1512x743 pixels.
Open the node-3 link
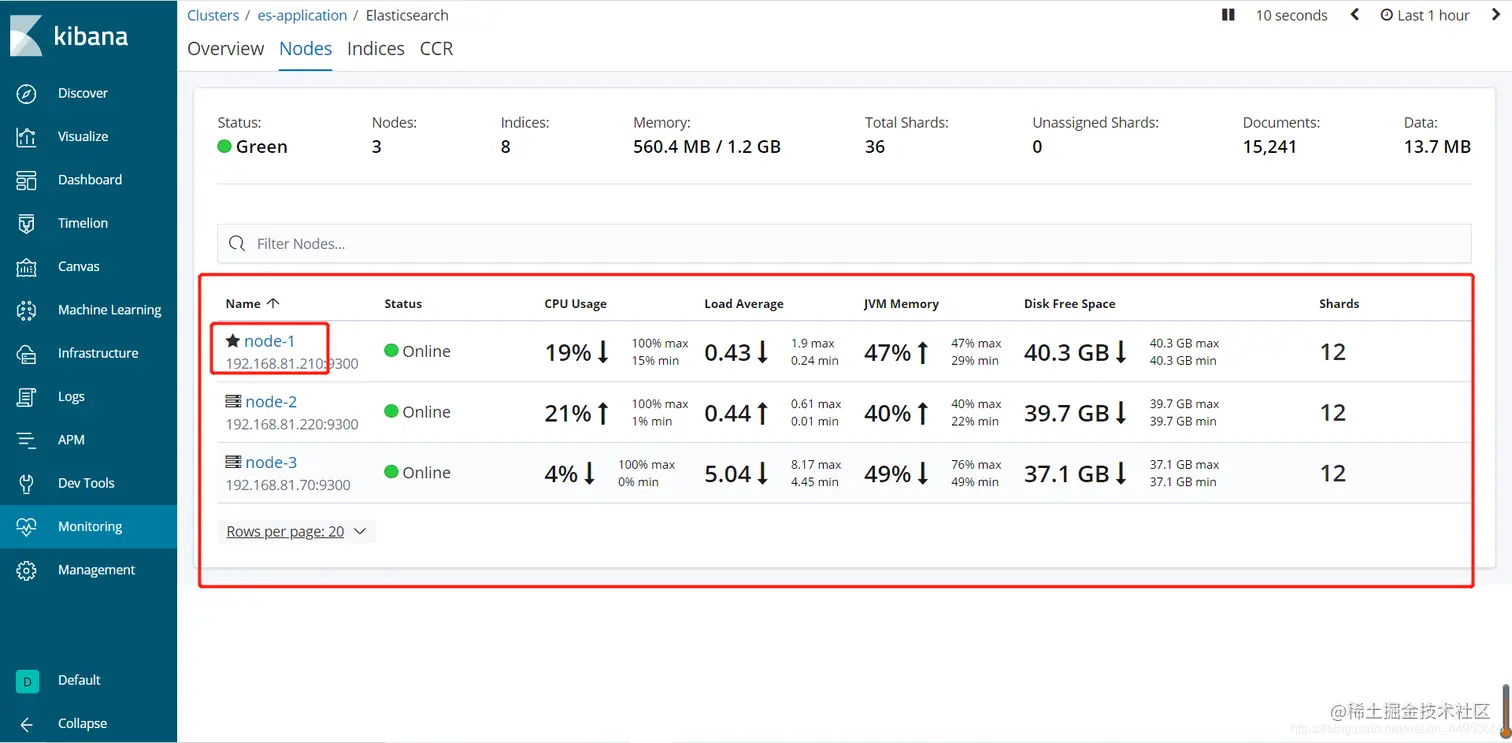271,462
